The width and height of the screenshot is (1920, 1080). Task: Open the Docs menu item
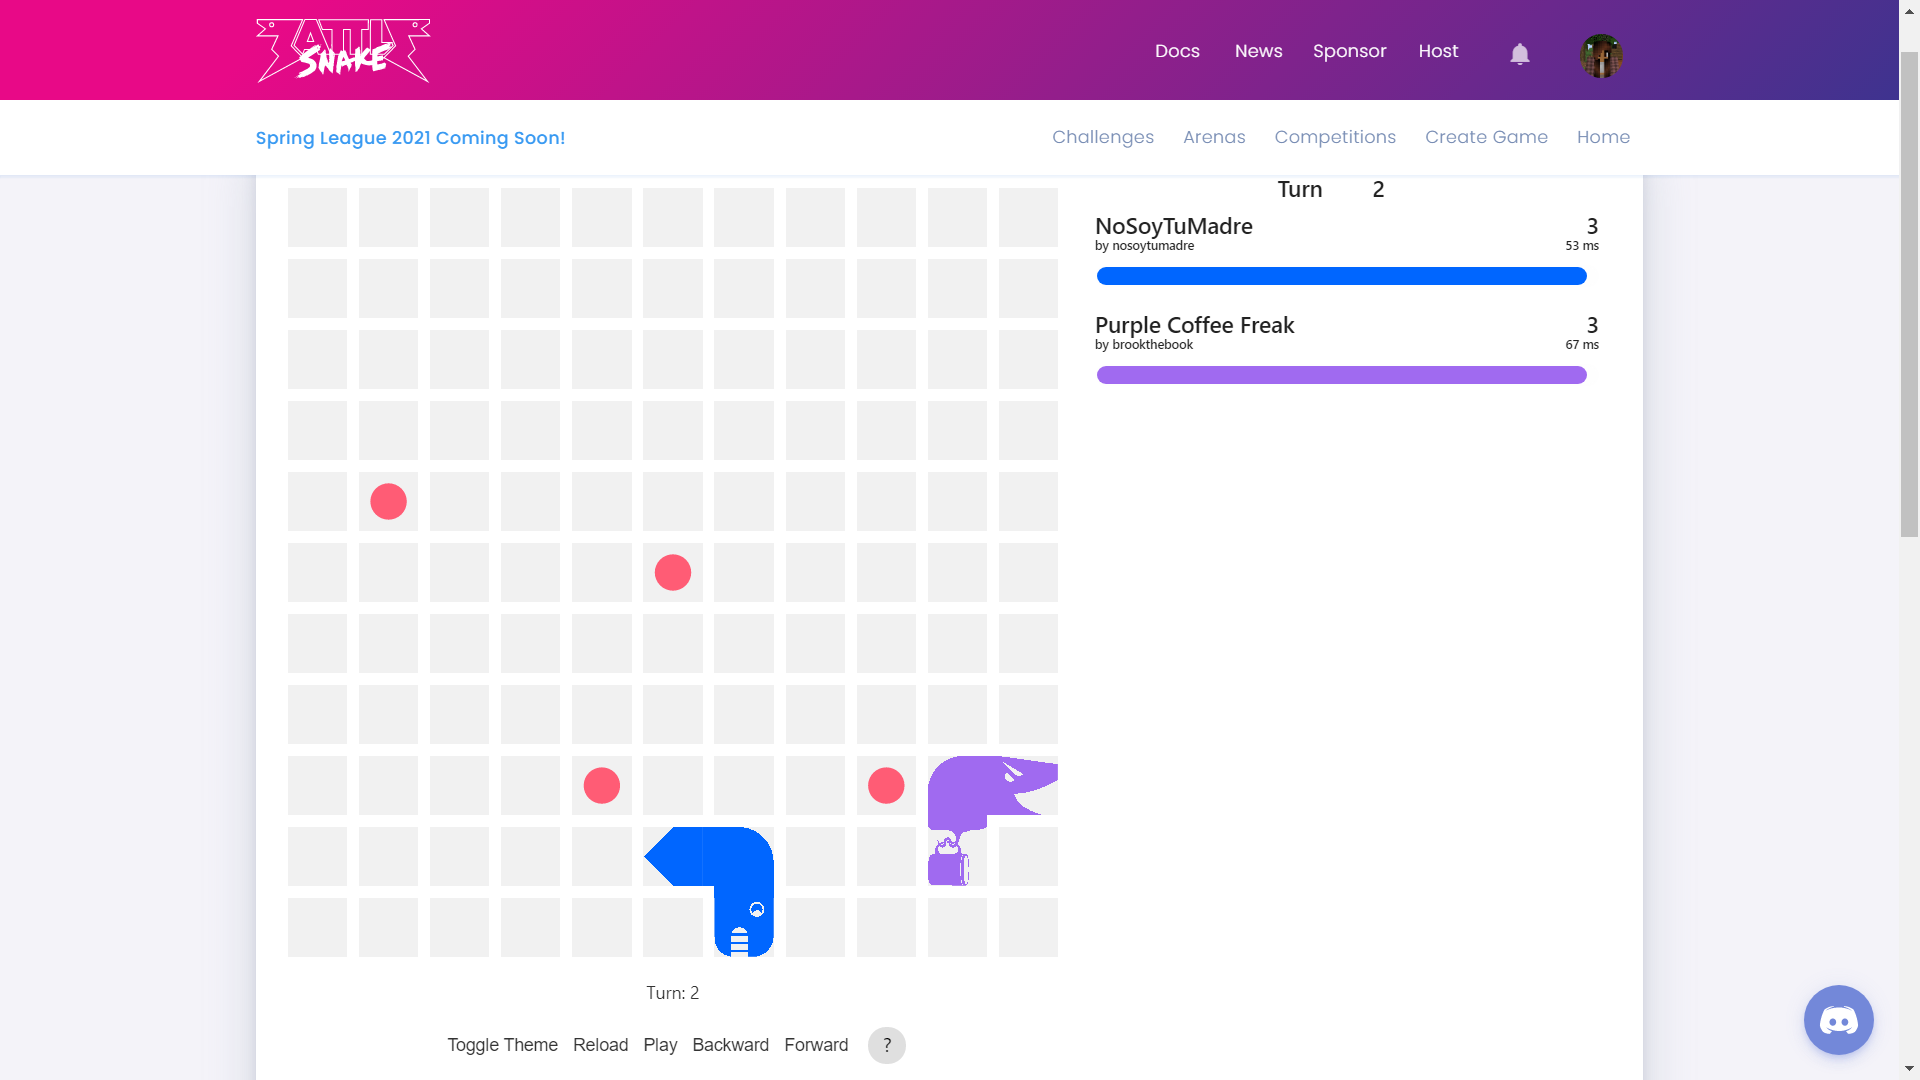[1177, 51]
